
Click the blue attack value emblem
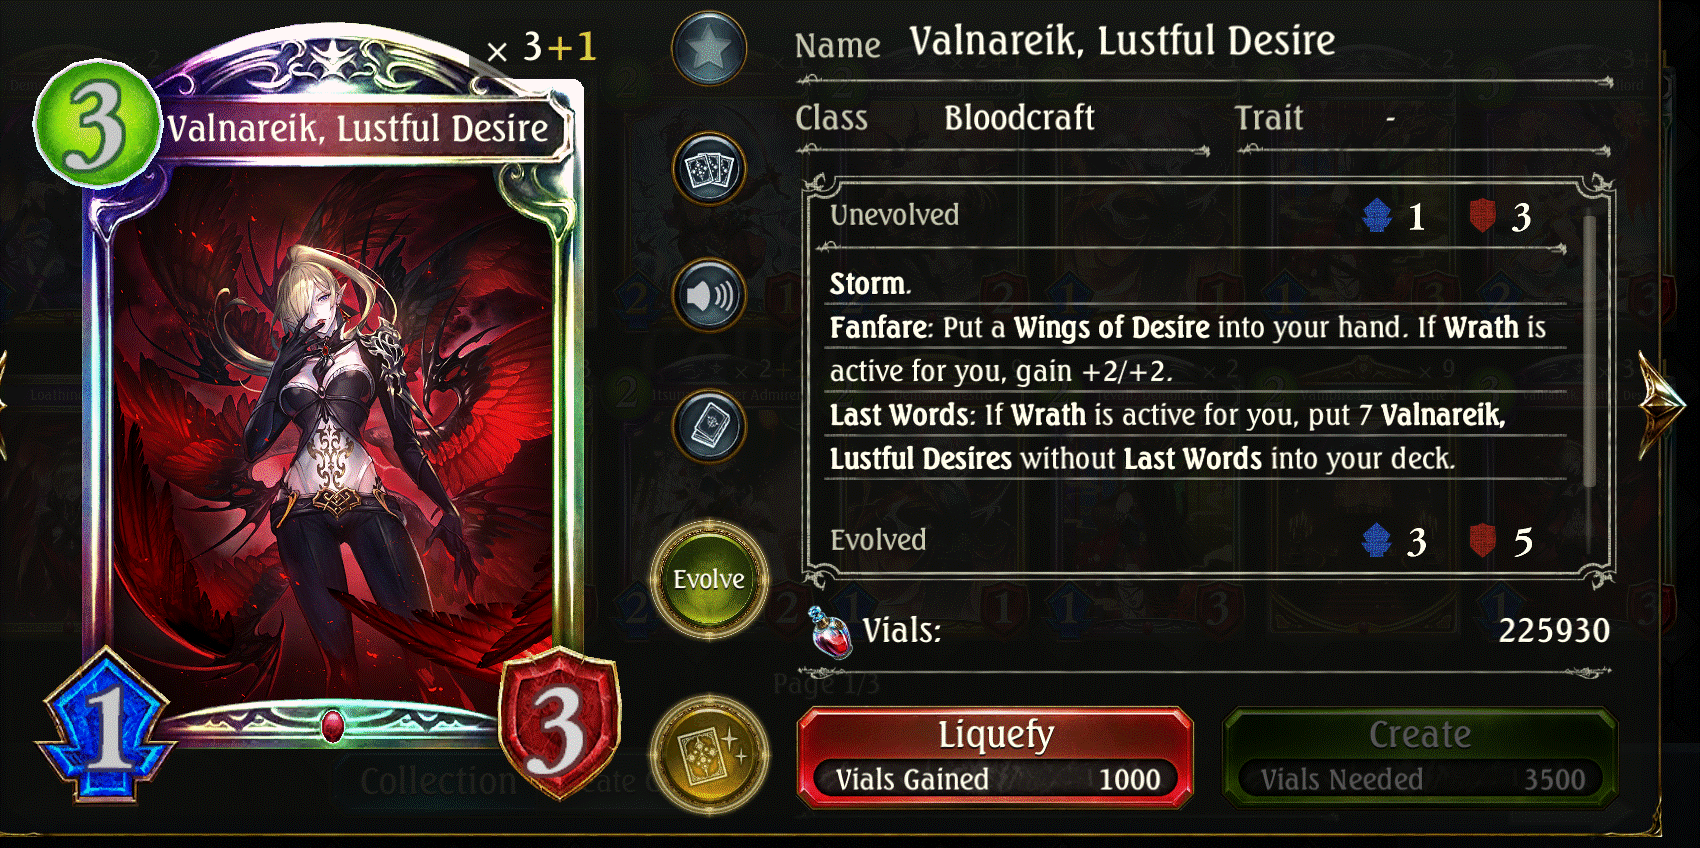coord(106,724)
